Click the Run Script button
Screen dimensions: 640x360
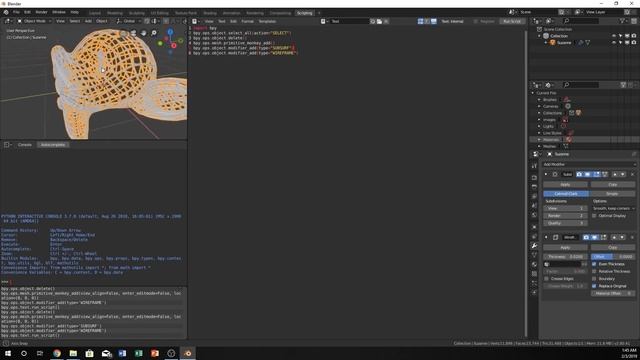tap(512, 21)
